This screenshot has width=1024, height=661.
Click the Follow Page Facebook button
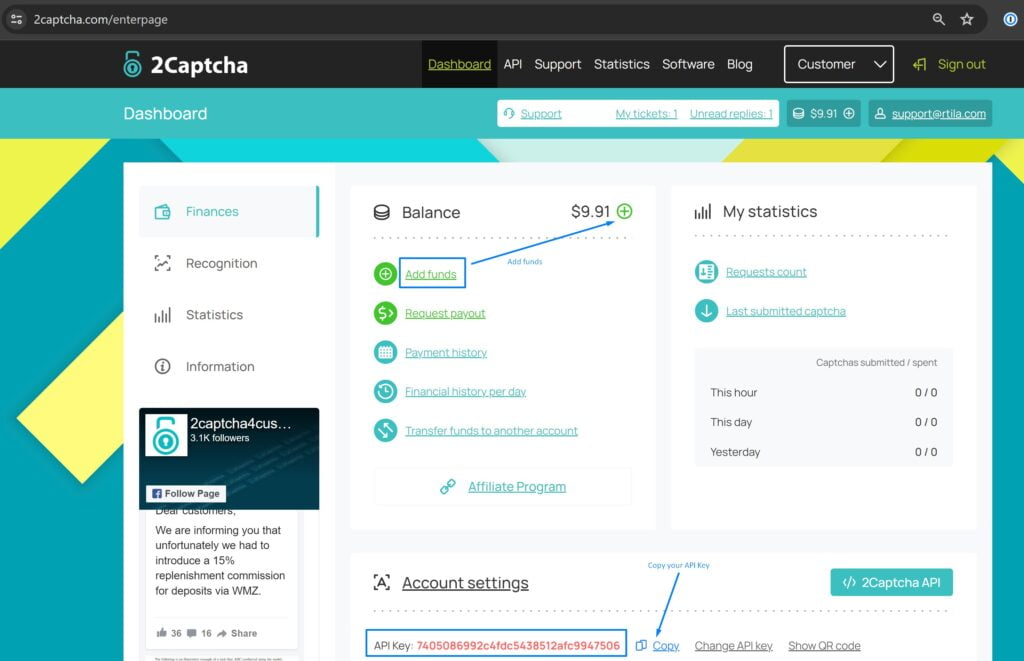coord(186,493)
